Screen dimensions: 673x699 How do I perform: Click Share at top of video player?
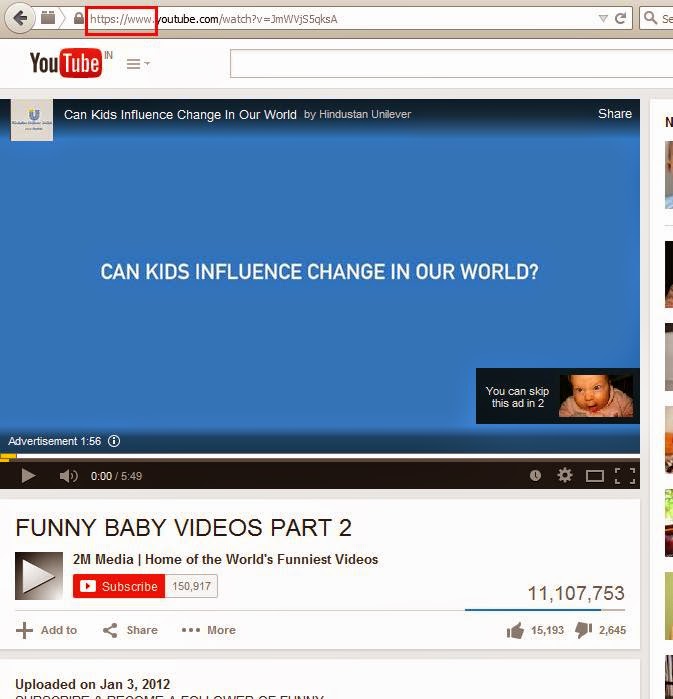(615, 114)
